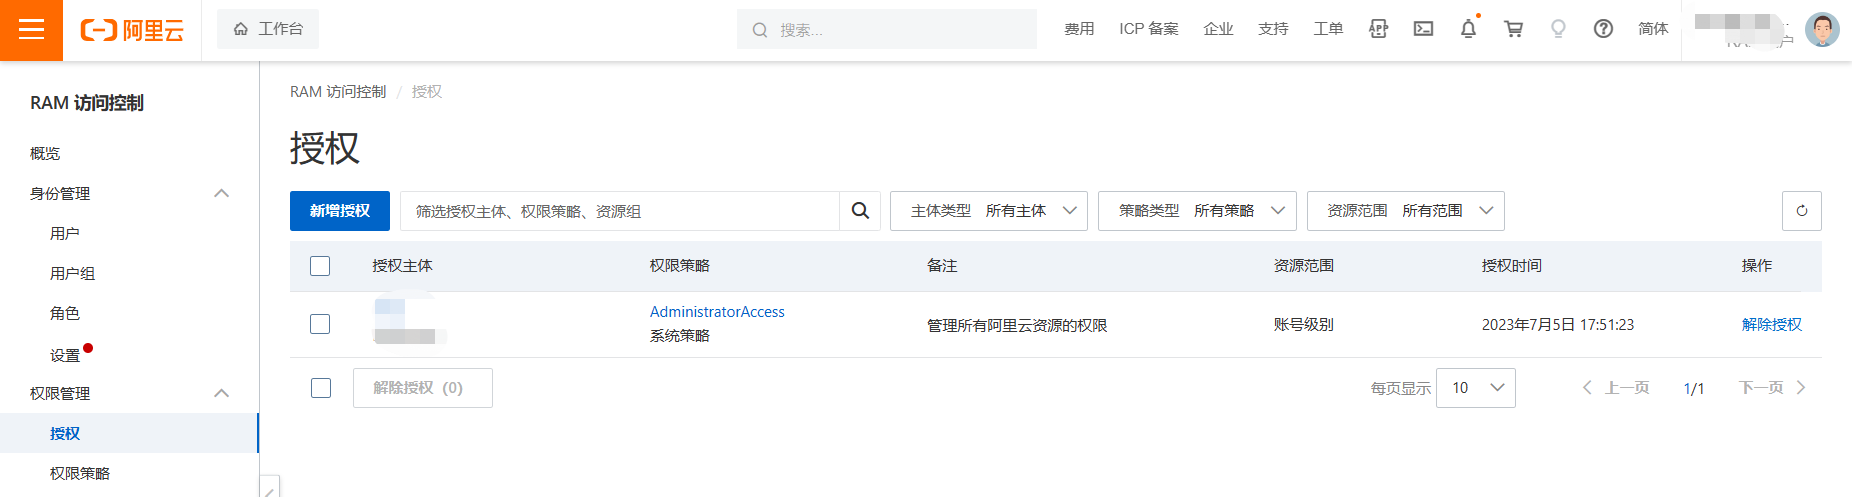Go to next page 下一页

coord(1772,388)
